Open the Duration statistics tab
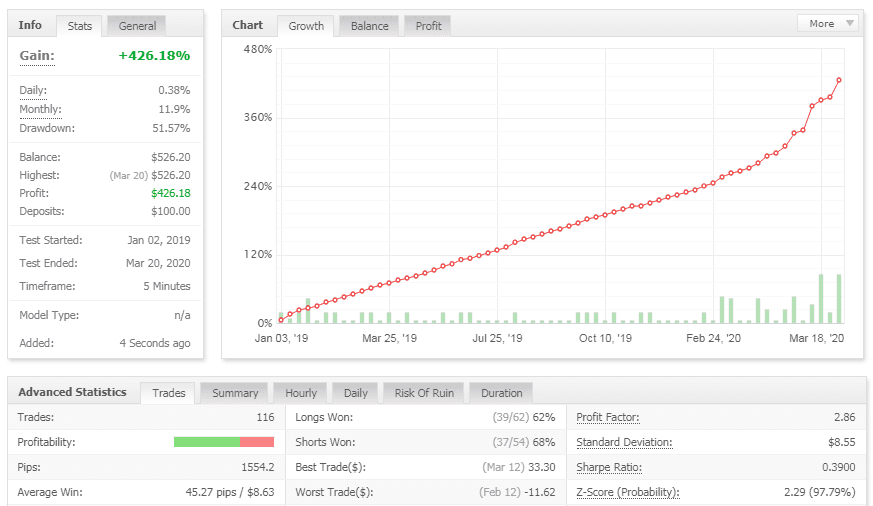Screen dimensions: 873x506 point(501,393)
